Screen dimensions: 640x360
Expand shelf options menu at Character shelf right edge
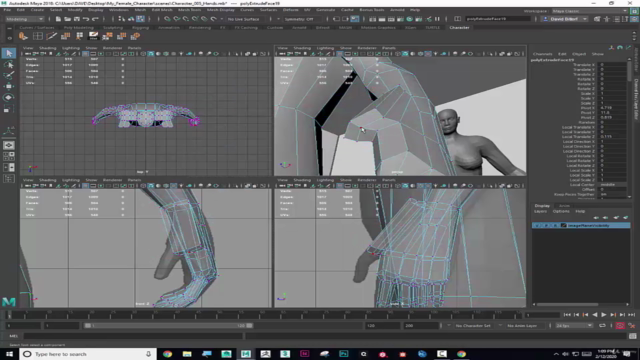coord(634,36)
